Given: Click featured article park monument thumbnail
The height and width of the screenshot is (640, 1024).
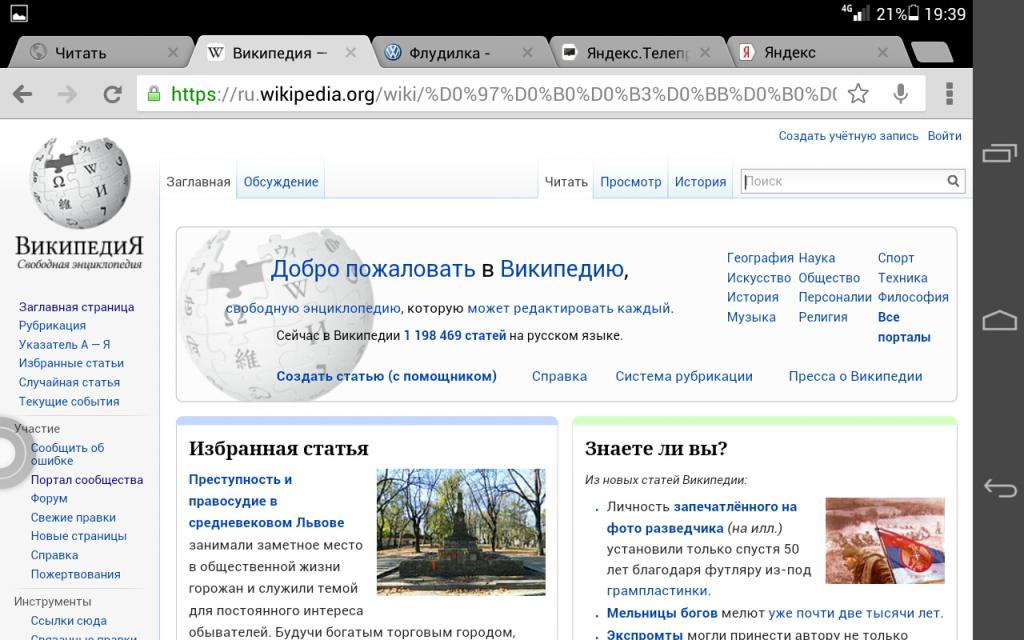Looking at the screenshot, I should pyautogui.click(x=461, y=532).
